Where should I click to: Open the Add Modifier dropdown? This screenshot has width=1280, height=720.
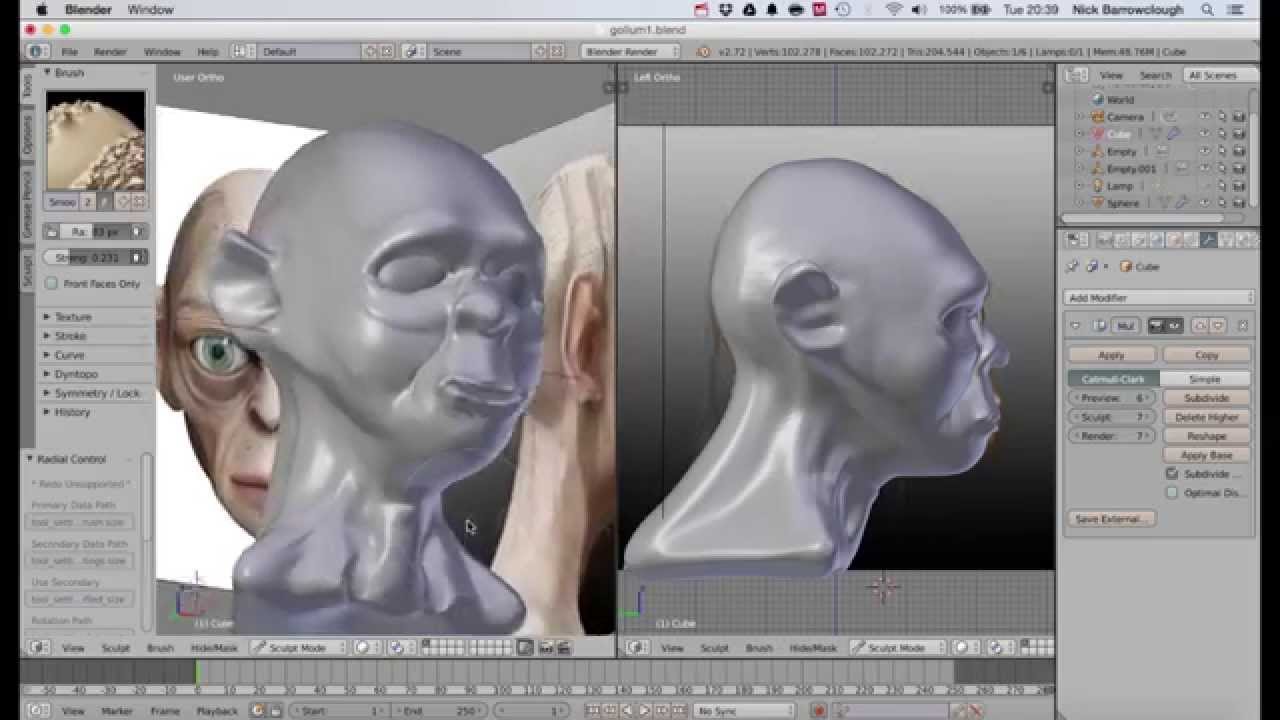[x=1159, y=298]
